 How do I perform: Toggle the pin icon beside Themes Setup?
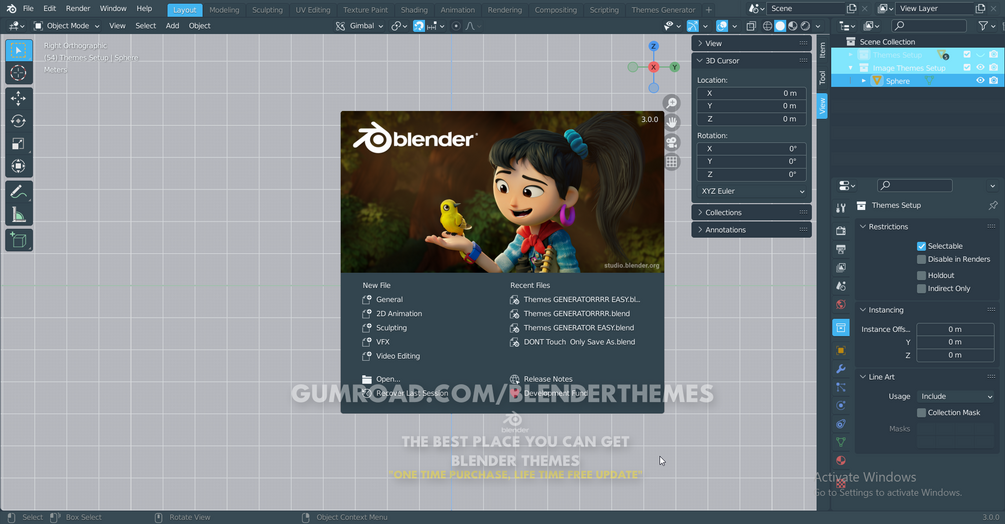click(993, 206)
